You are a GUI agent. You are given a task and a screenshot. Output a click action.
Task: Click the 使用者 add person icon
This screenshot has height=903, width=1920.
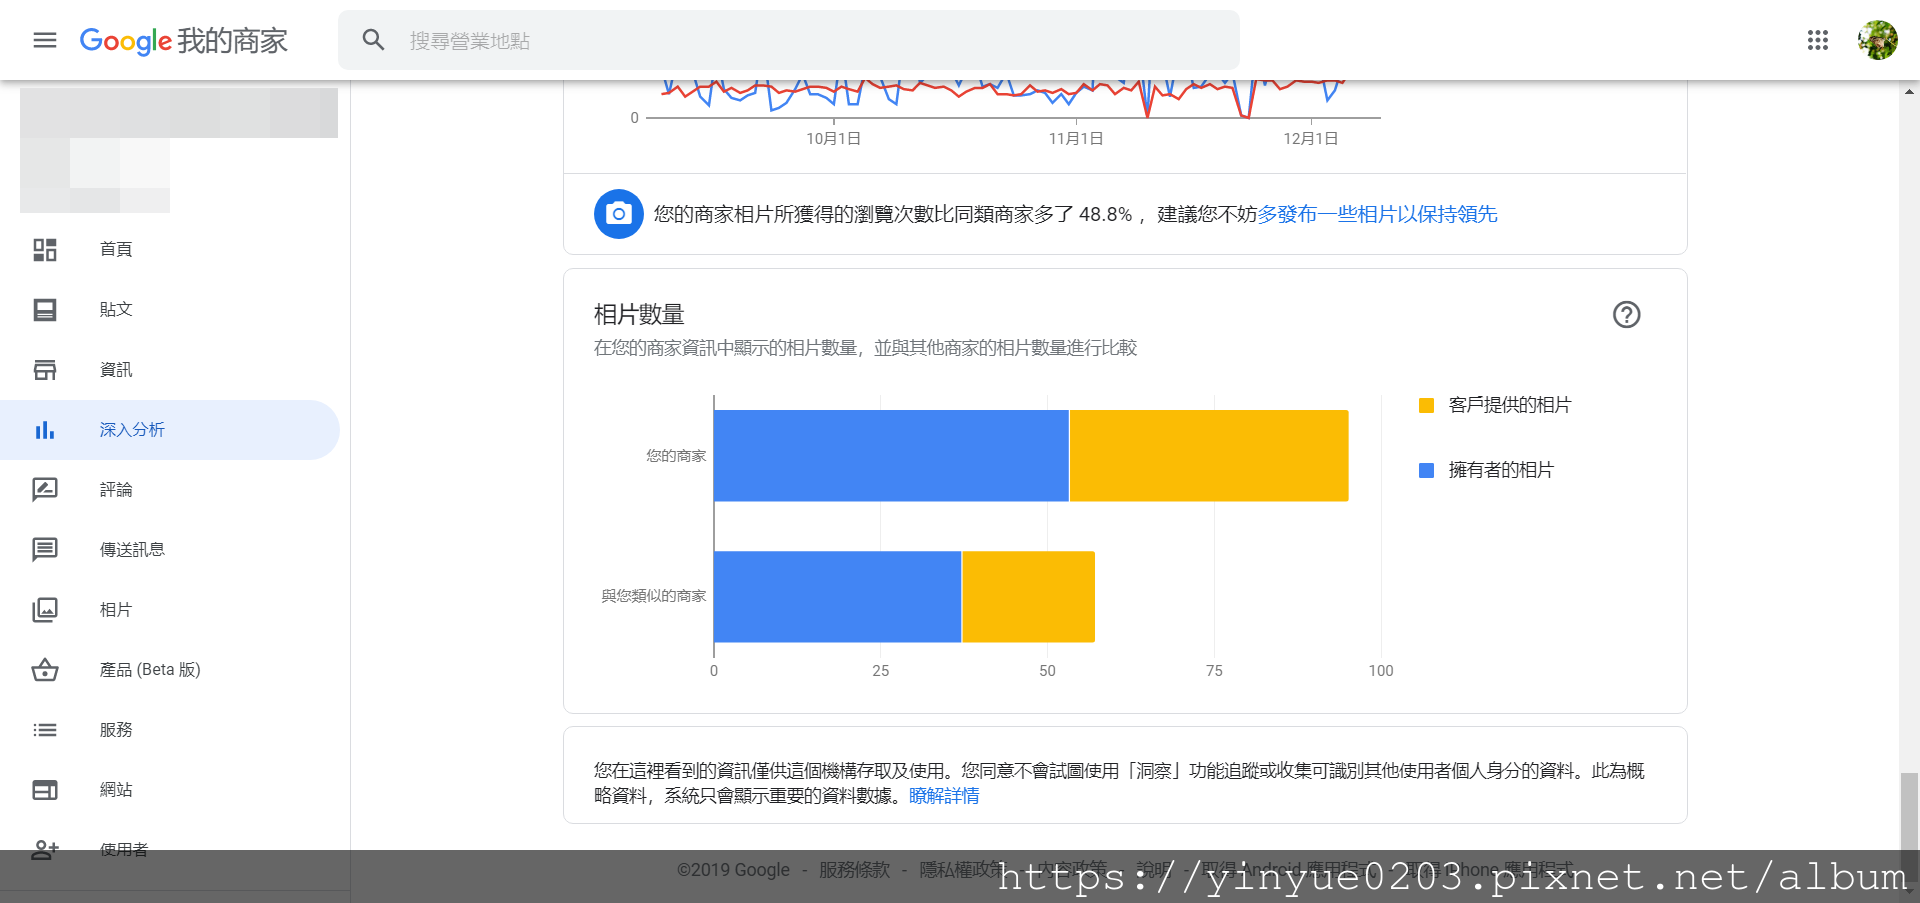coord(45,850)
